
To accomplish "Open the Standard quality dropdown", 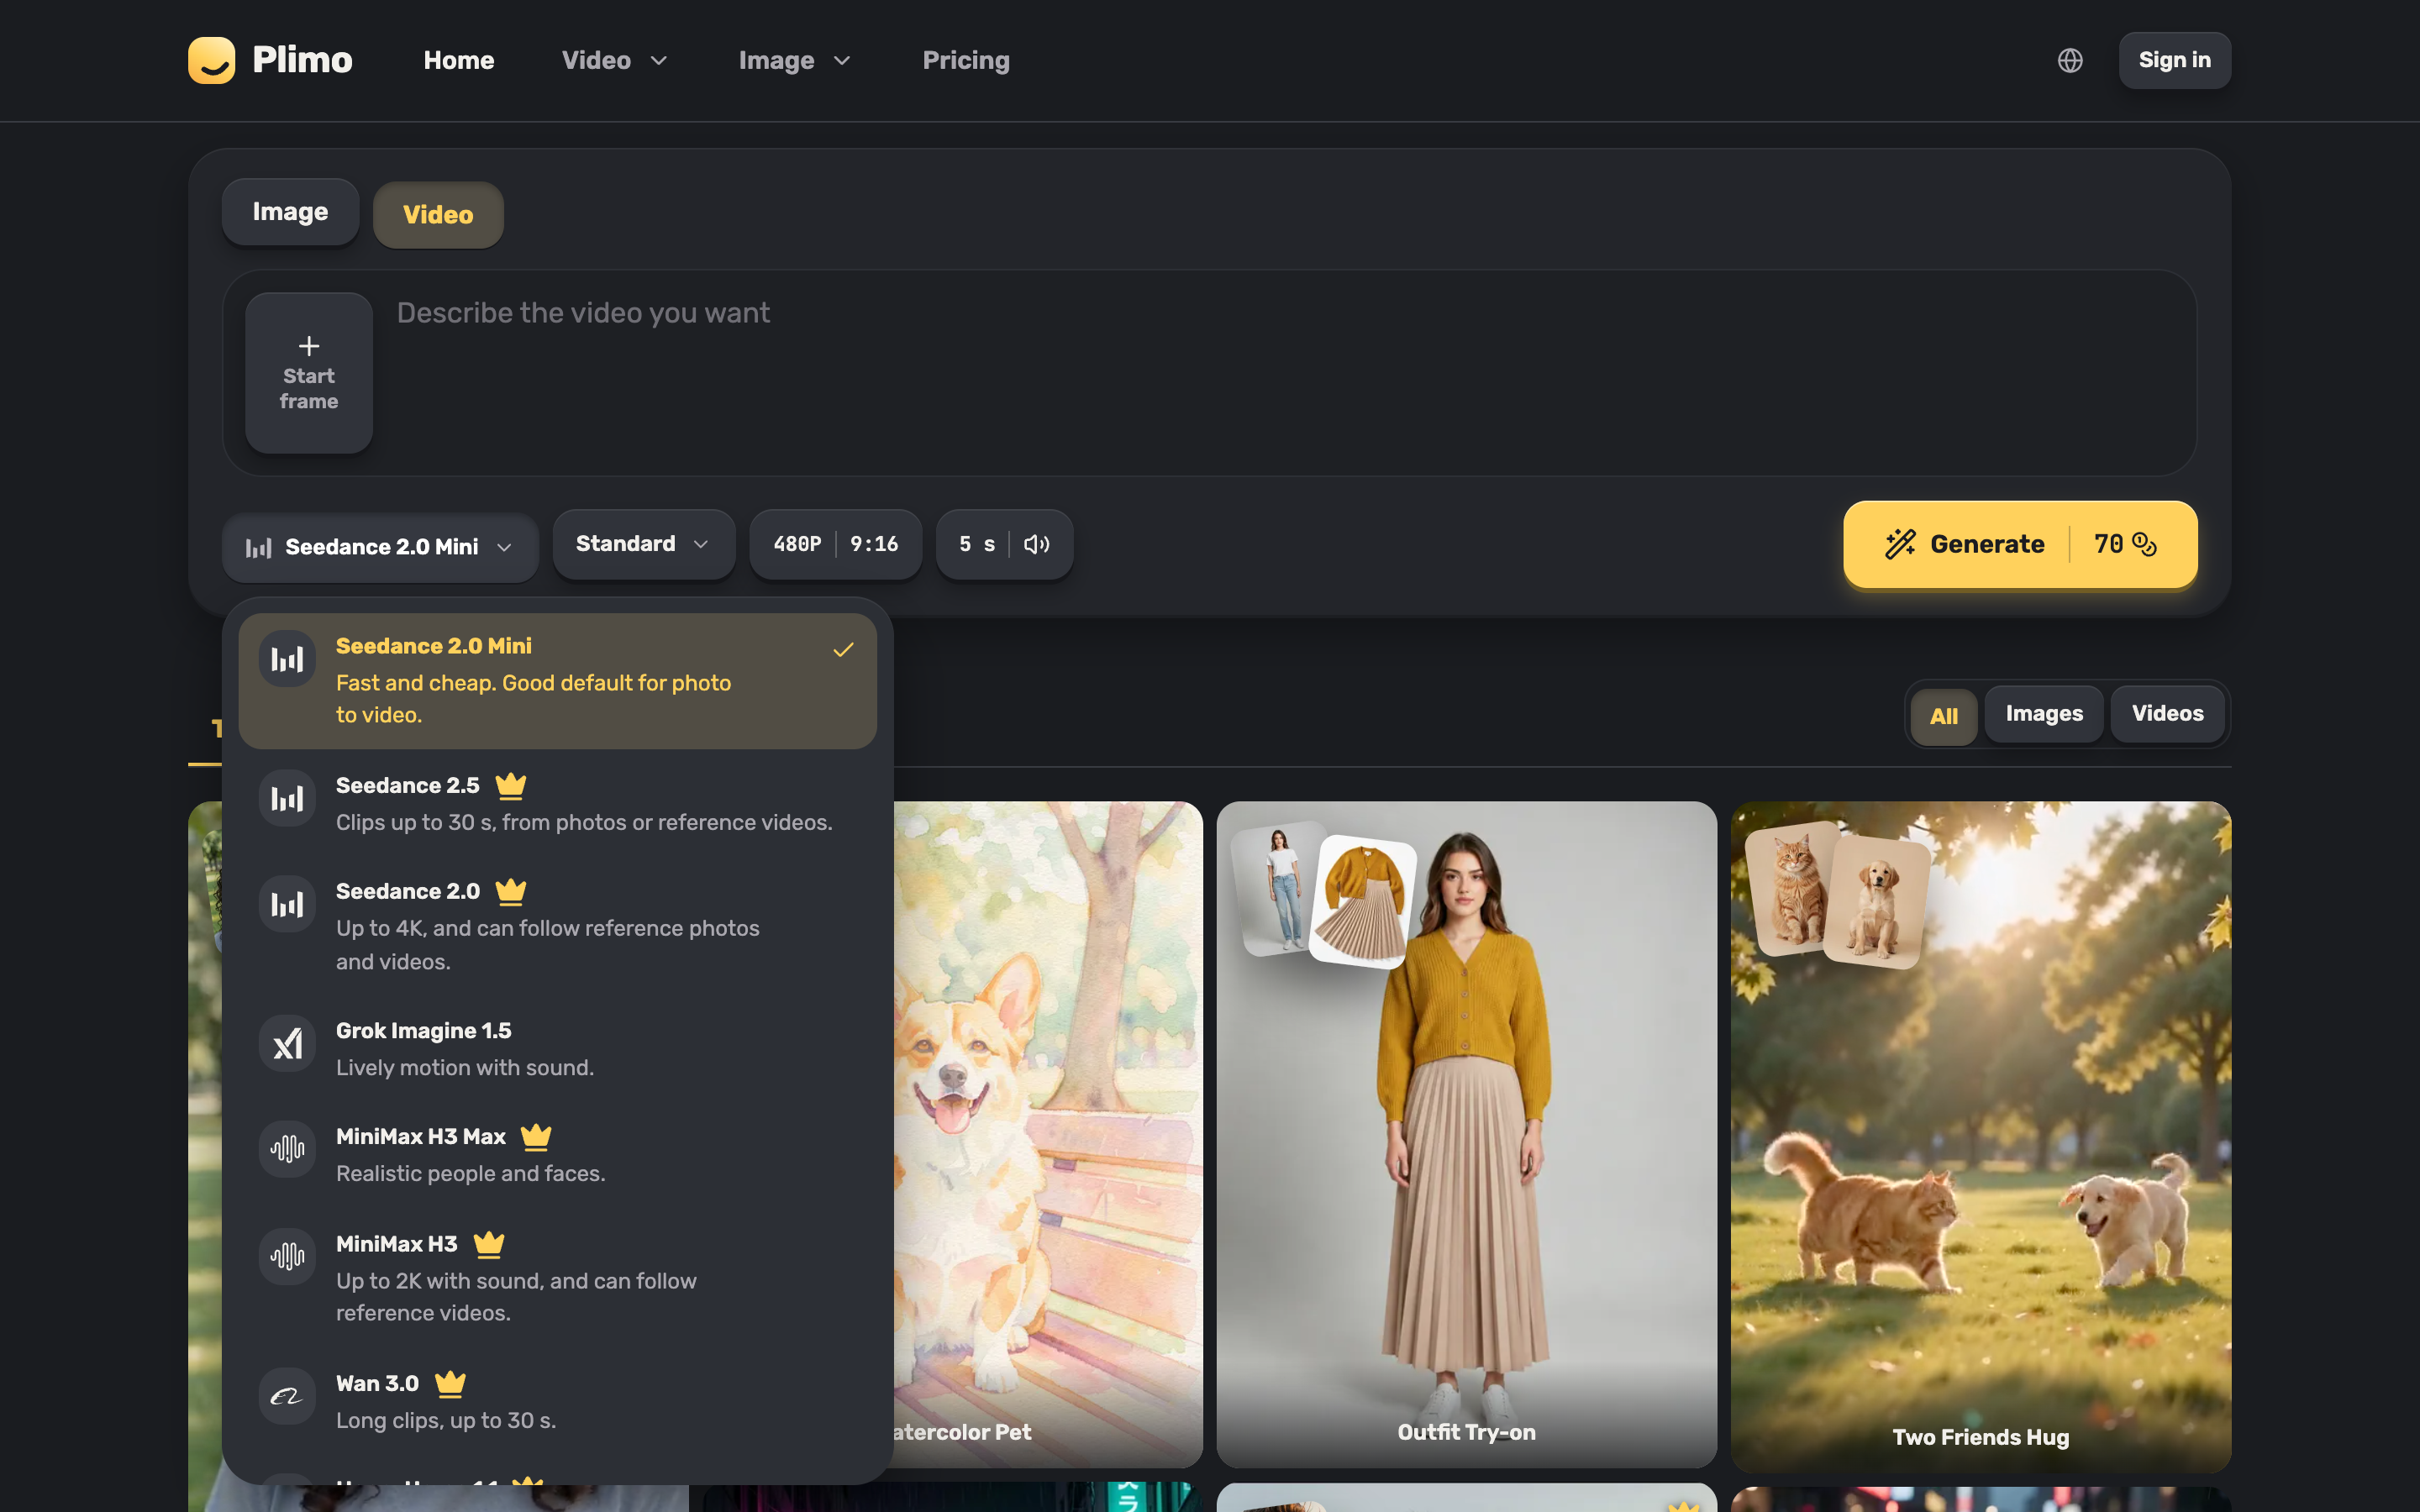I will coord(643,544).
